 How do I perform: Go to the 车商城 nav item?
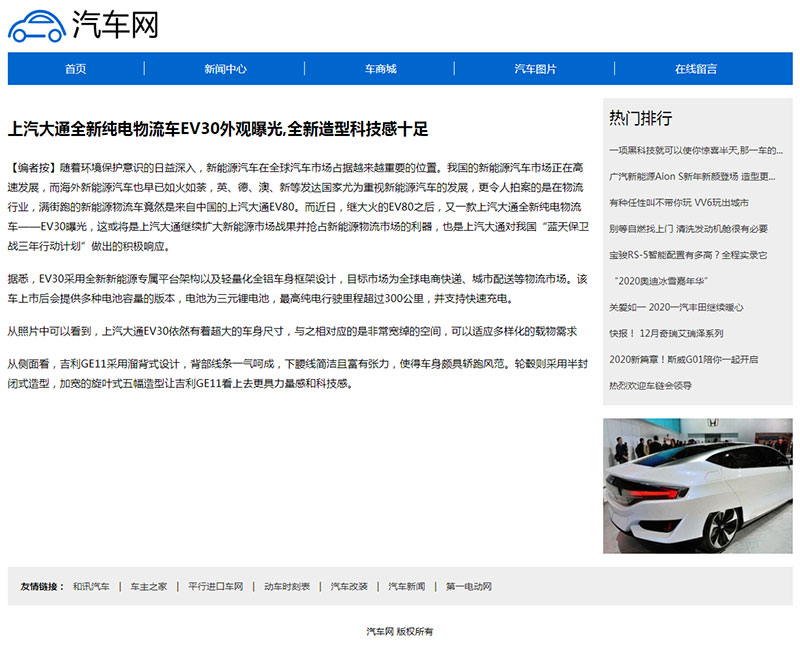coord(380,69)
